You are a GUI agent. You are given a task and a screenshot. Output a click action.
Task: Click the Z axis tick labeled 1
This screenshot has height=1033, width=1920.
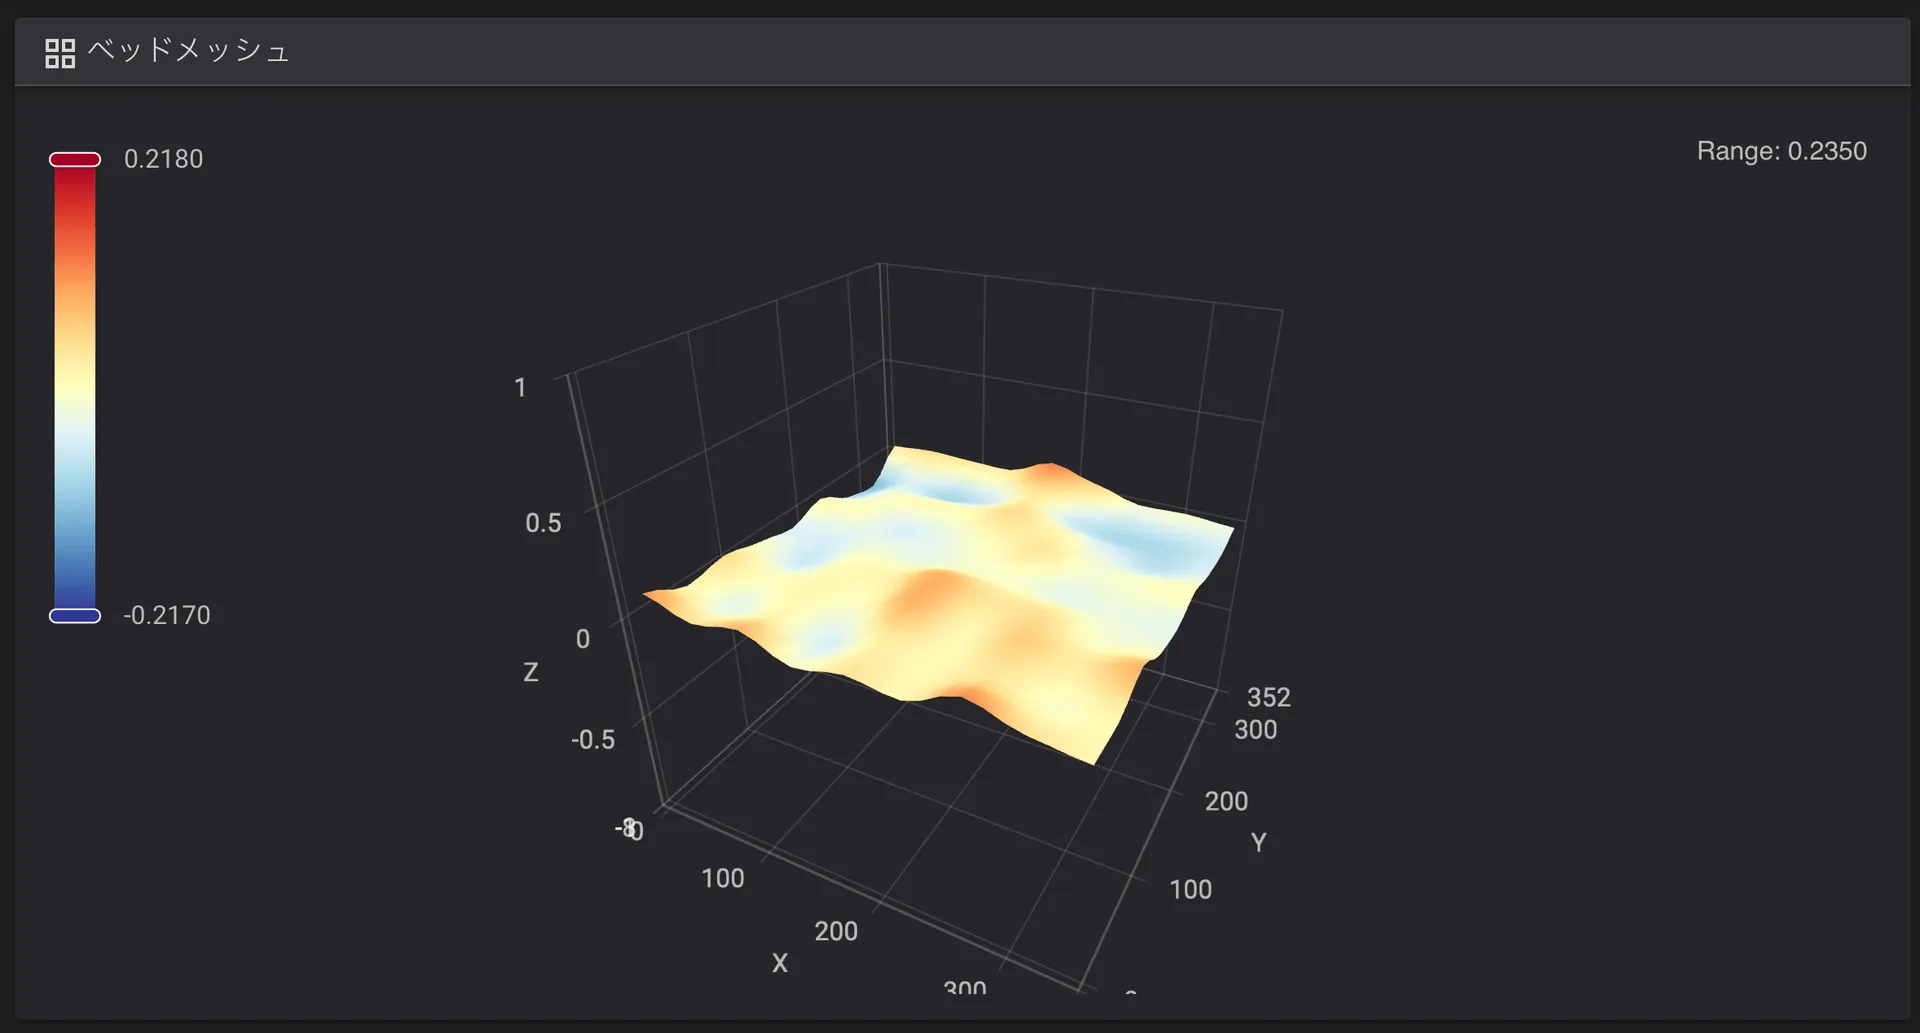pyautogui.click(x=520, y=388)
